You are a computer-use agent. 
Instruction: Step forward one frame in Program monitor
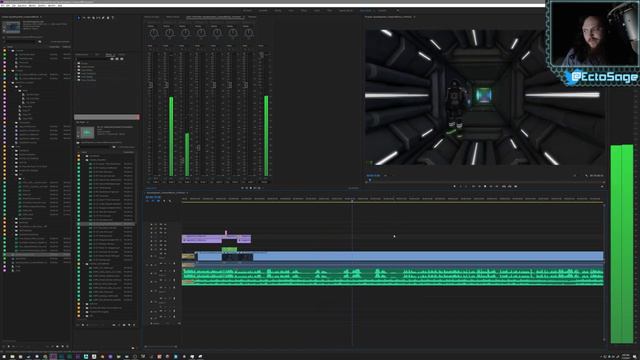(491, 186)
